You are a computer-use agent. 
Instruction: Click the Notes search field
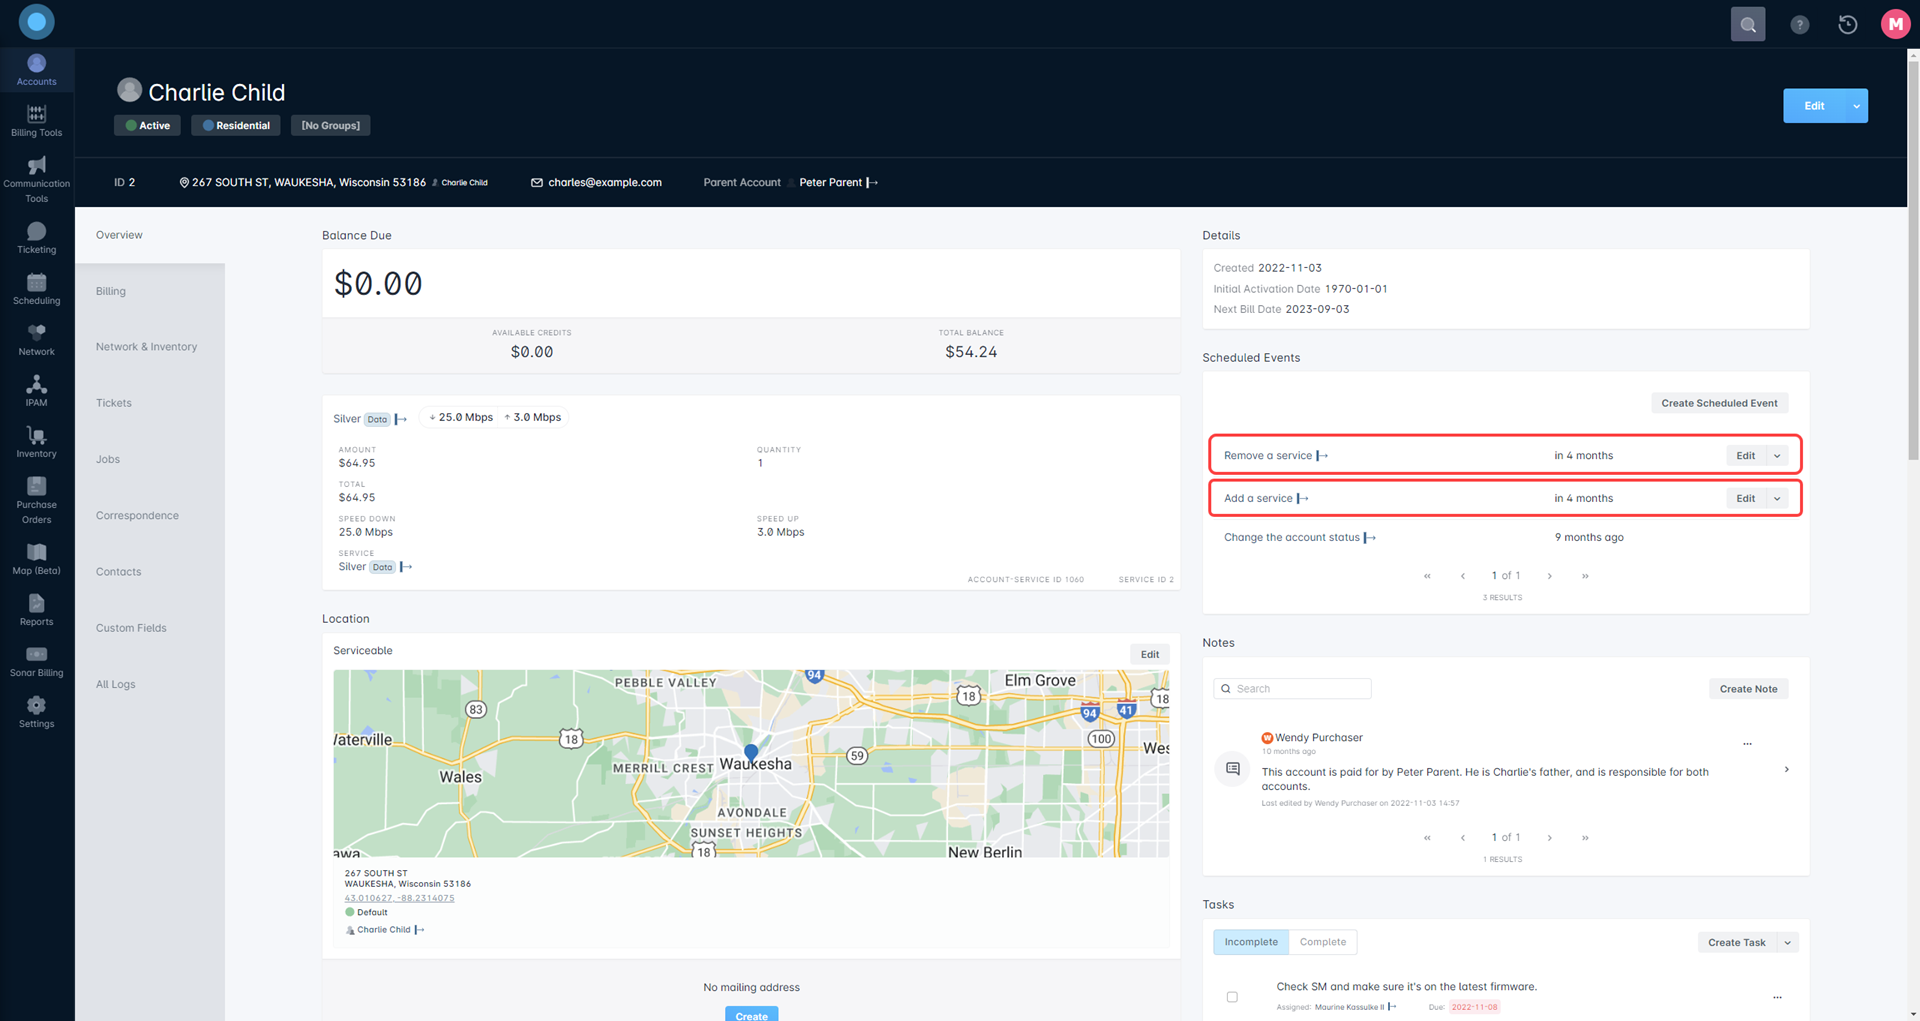1292,689
